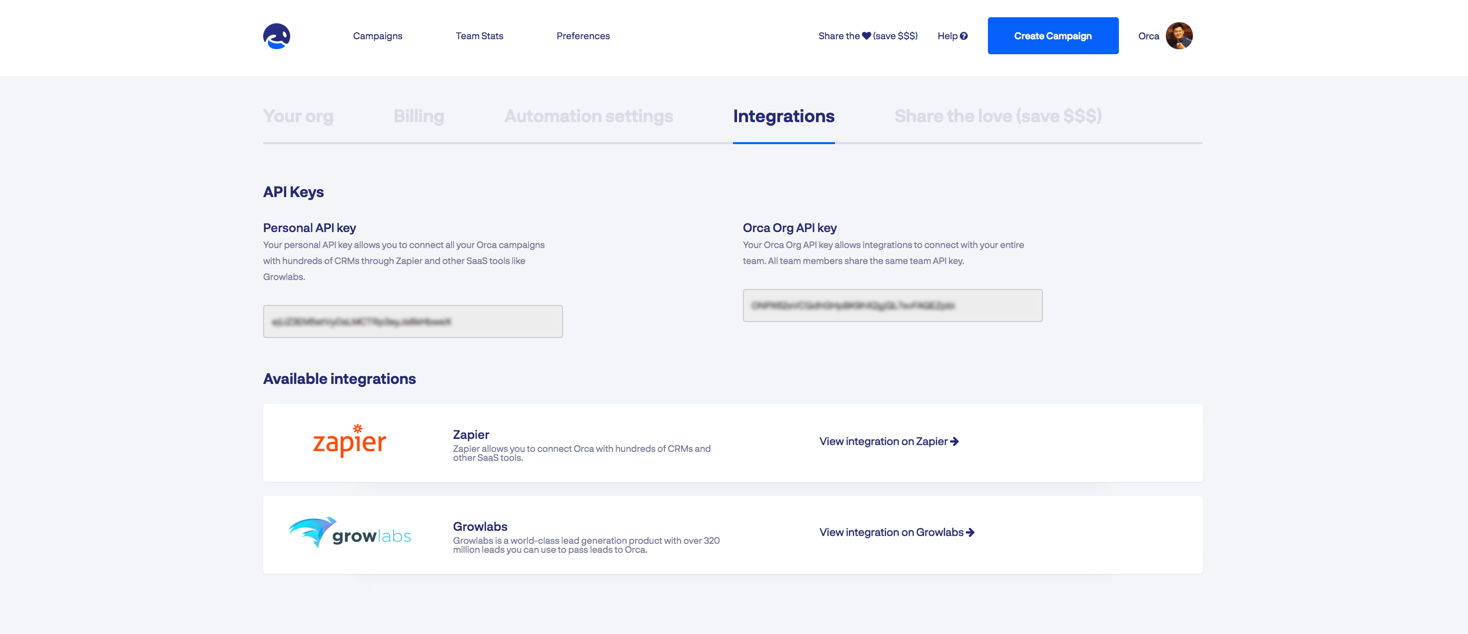Viewport: 1468px width, 634px height.
Task: Click the Personal API key heading
Action: [x=309, y=228]
